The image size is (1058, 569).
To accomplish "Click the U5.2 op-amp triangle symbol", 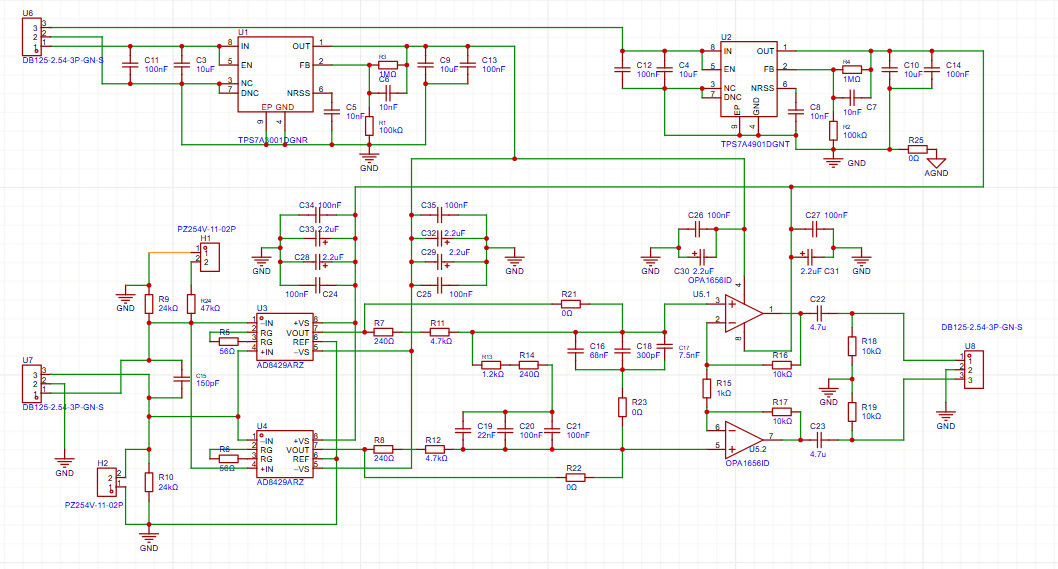I will [x=738, y=437].
